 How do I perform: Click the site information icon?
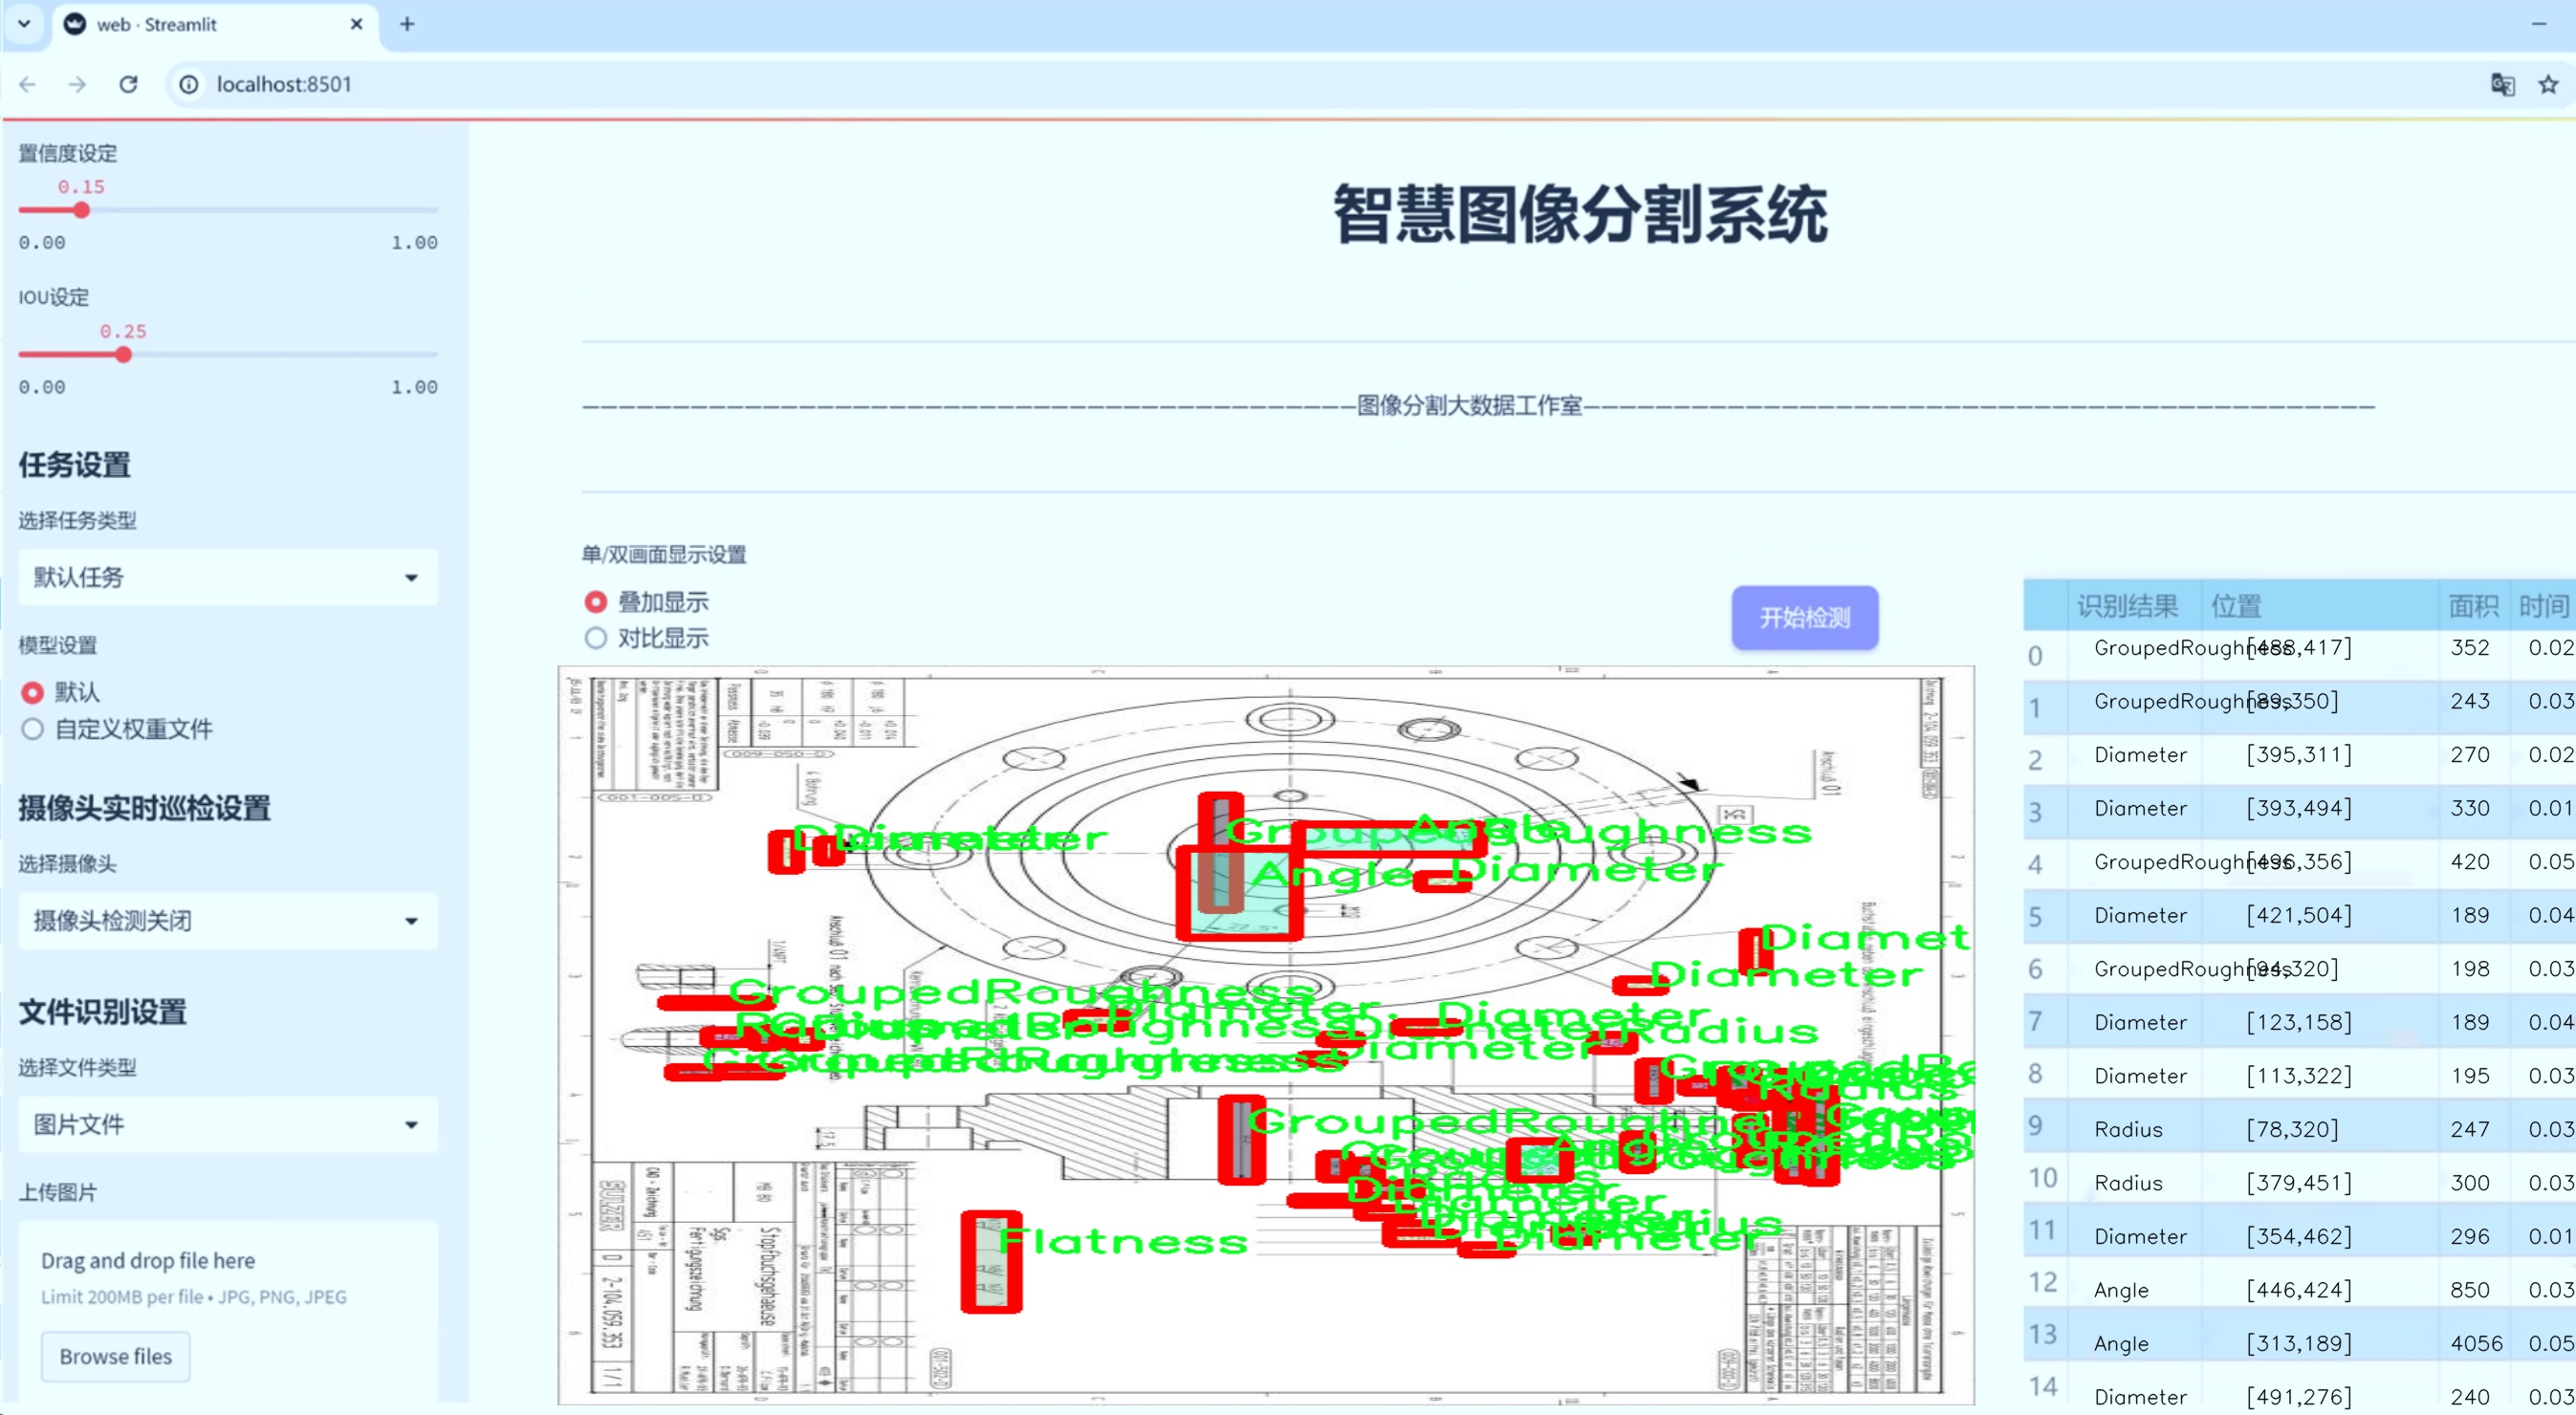coord(189,85)
